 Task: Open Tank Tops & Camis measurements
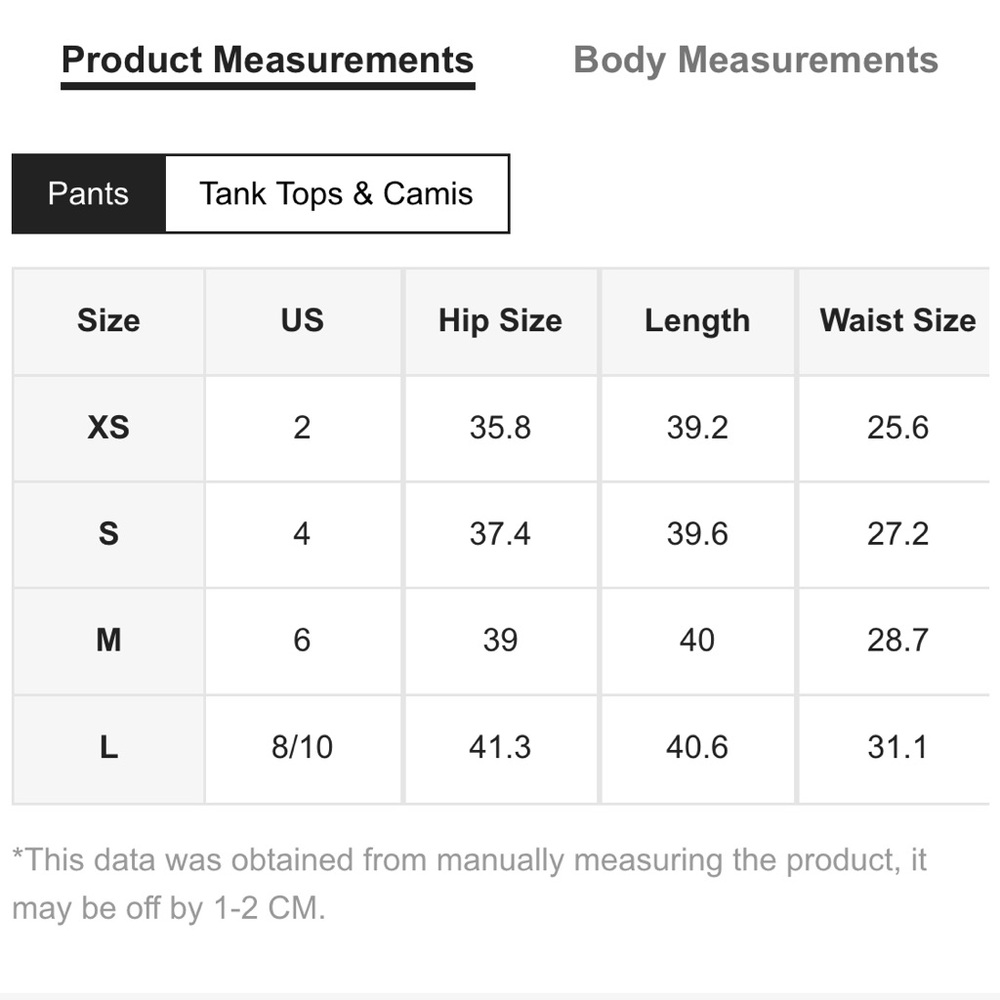[337, 194]
